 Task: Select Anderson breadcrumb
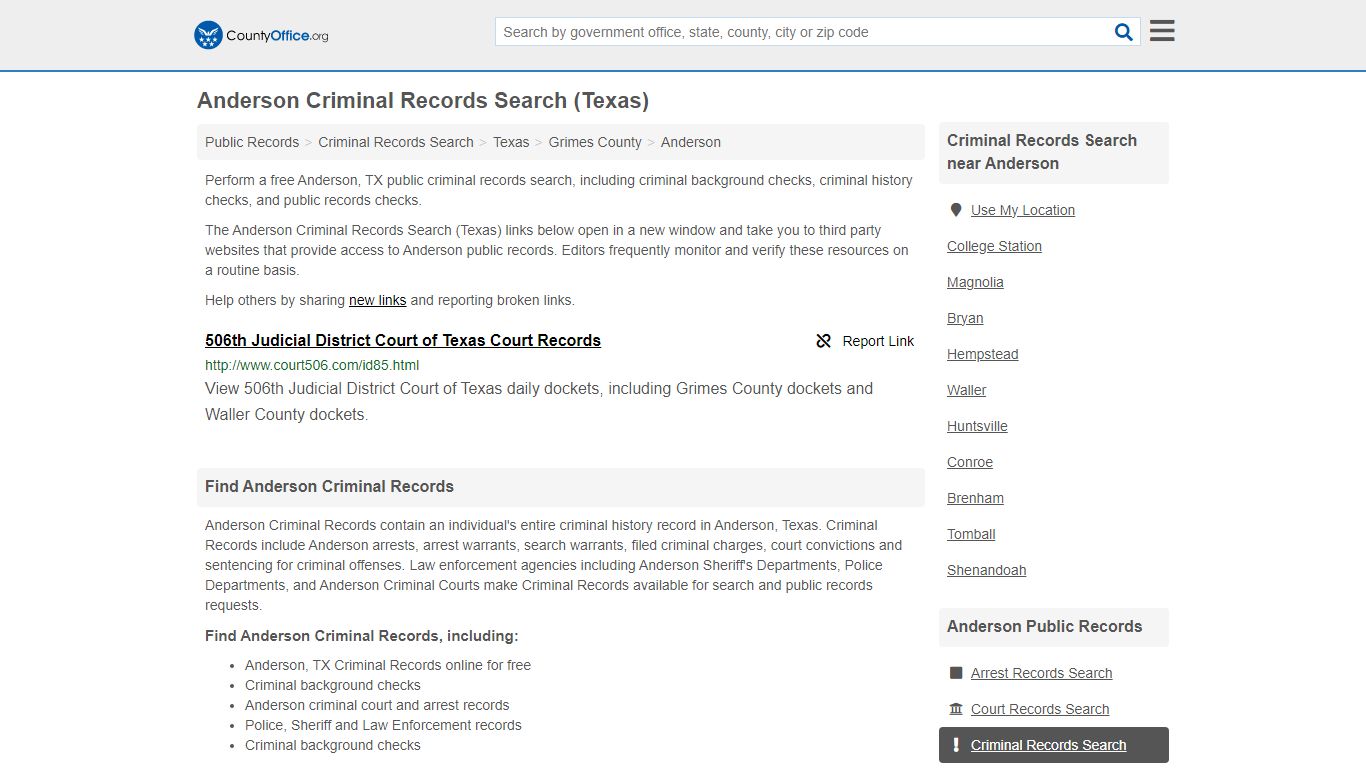[x=691, y=142]
